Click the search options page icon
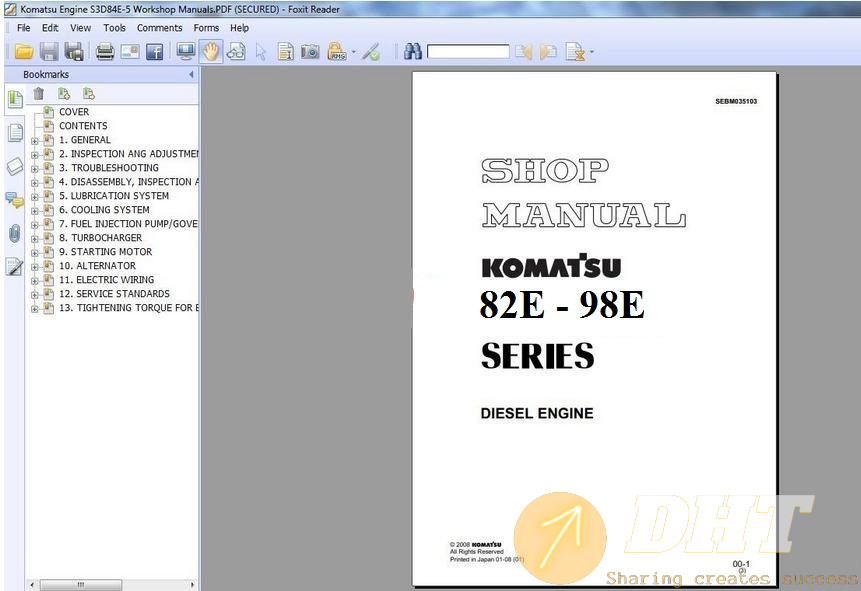861x591 pixels. coord(575,52)
